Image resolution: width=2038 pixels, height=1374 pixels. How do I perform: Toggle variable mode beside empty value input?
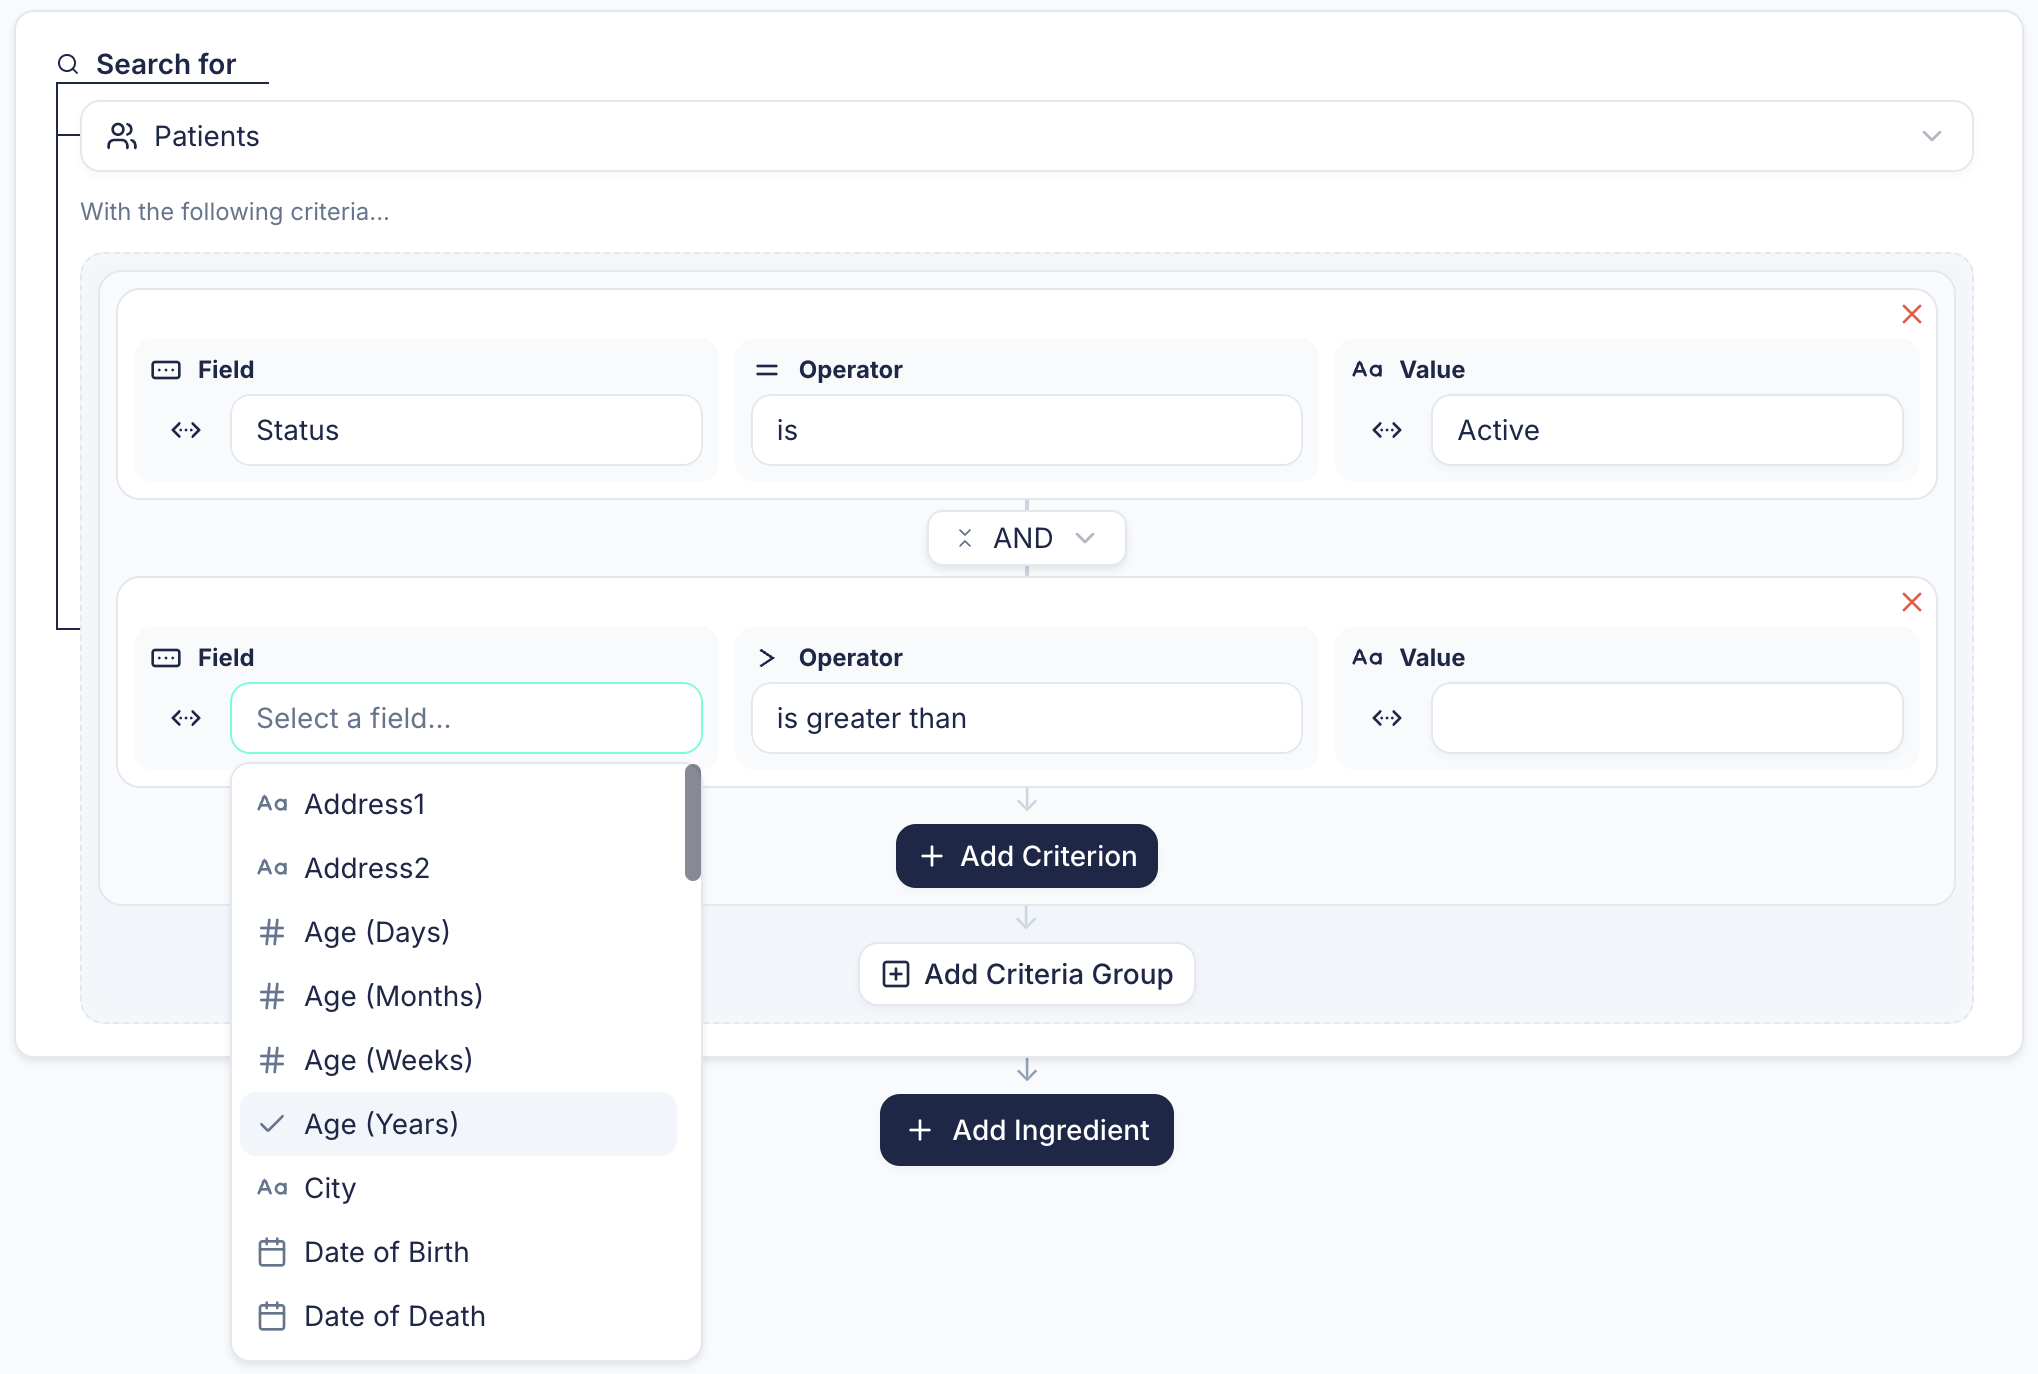tap(1386, 718)
